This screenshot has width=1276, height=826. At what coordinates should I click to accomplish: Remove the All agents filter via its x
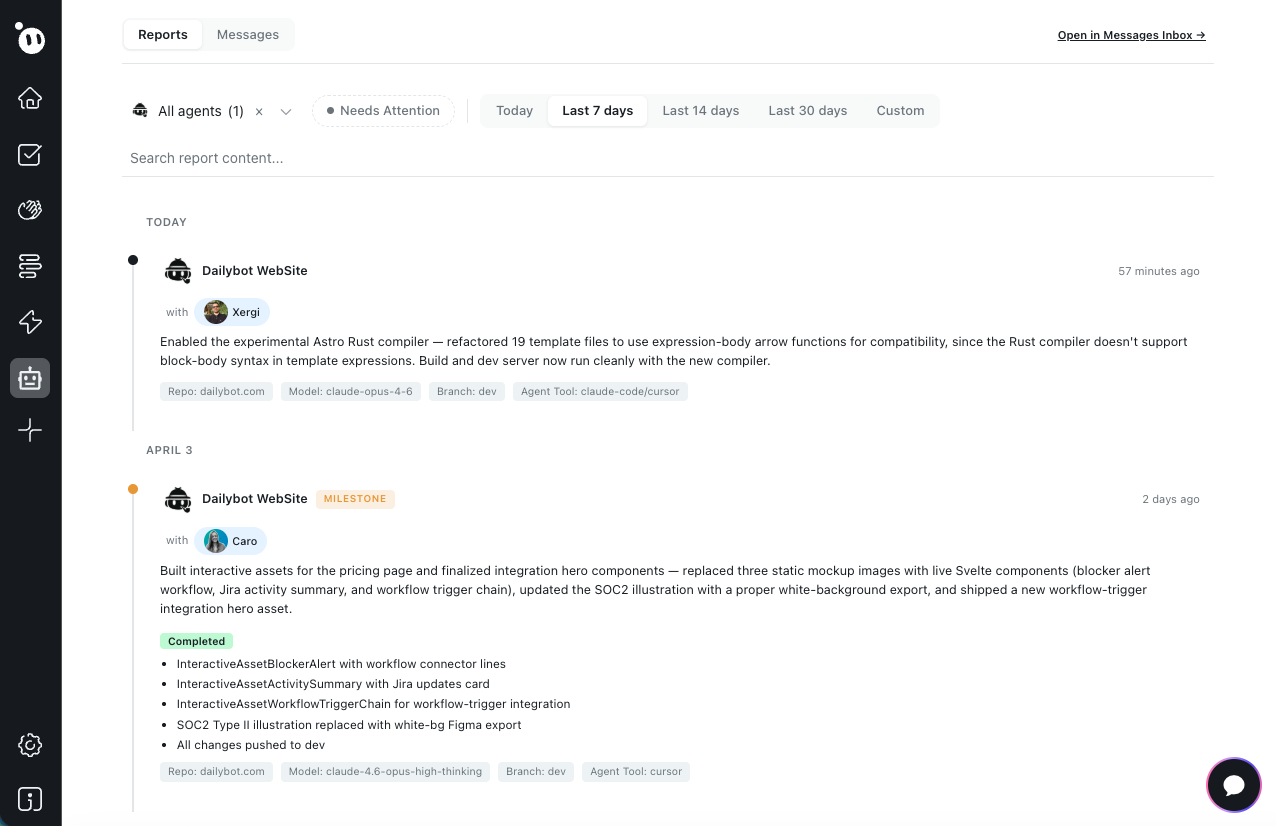[x=259, y=111]
